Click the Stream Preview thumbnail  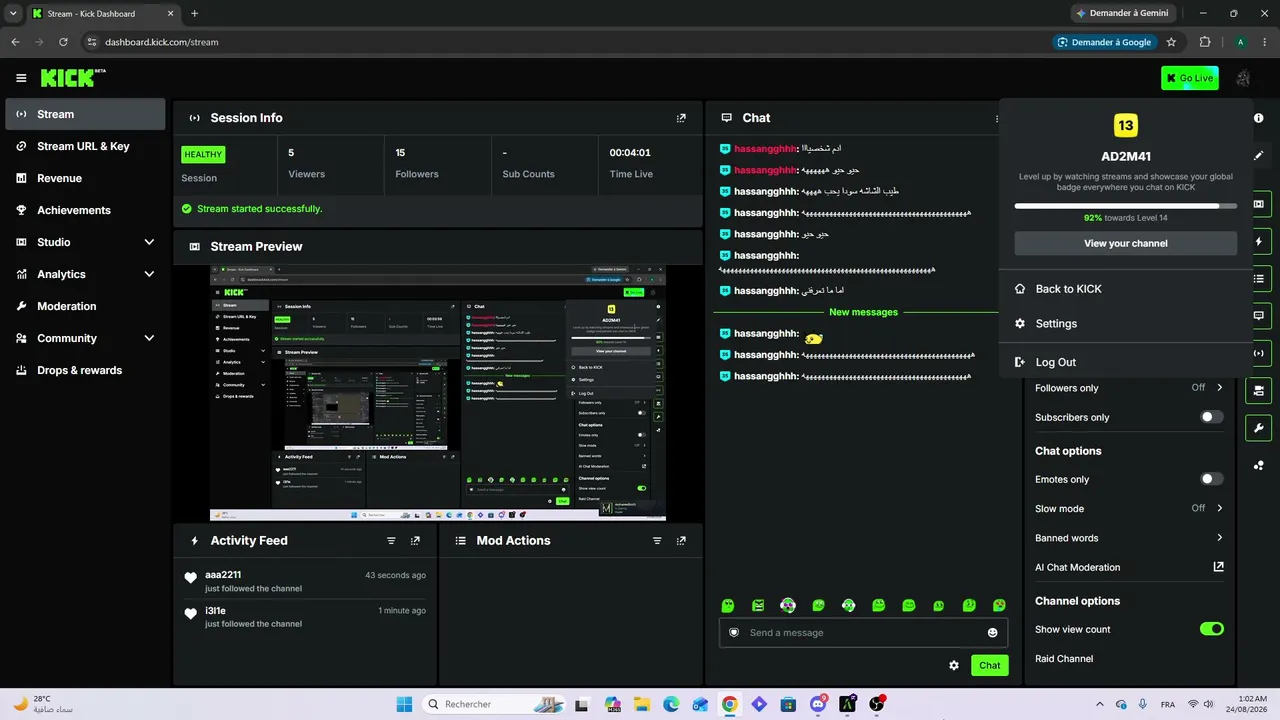(438, 393)
